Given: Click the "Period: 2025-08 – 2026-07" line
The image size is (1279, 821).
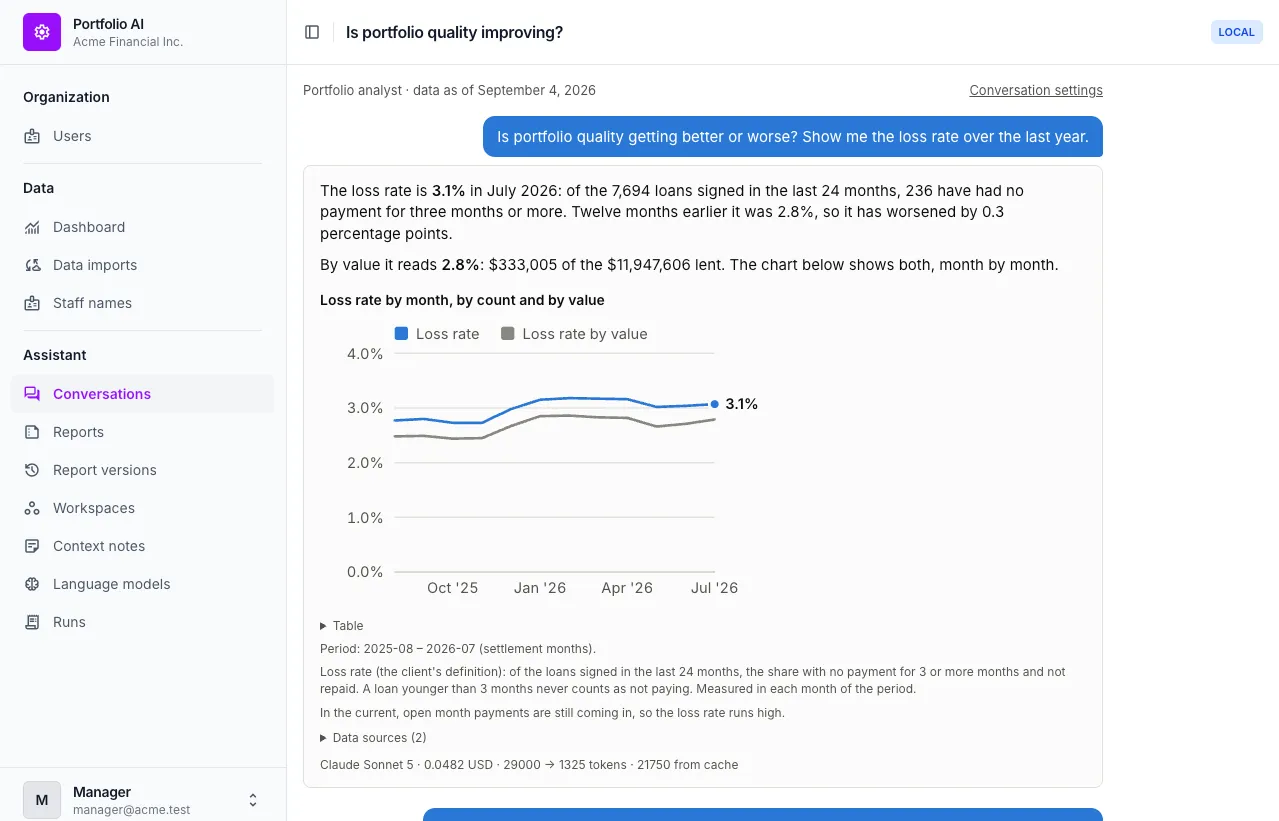Looking at the screenshot, I should click(x=458, y=649).
